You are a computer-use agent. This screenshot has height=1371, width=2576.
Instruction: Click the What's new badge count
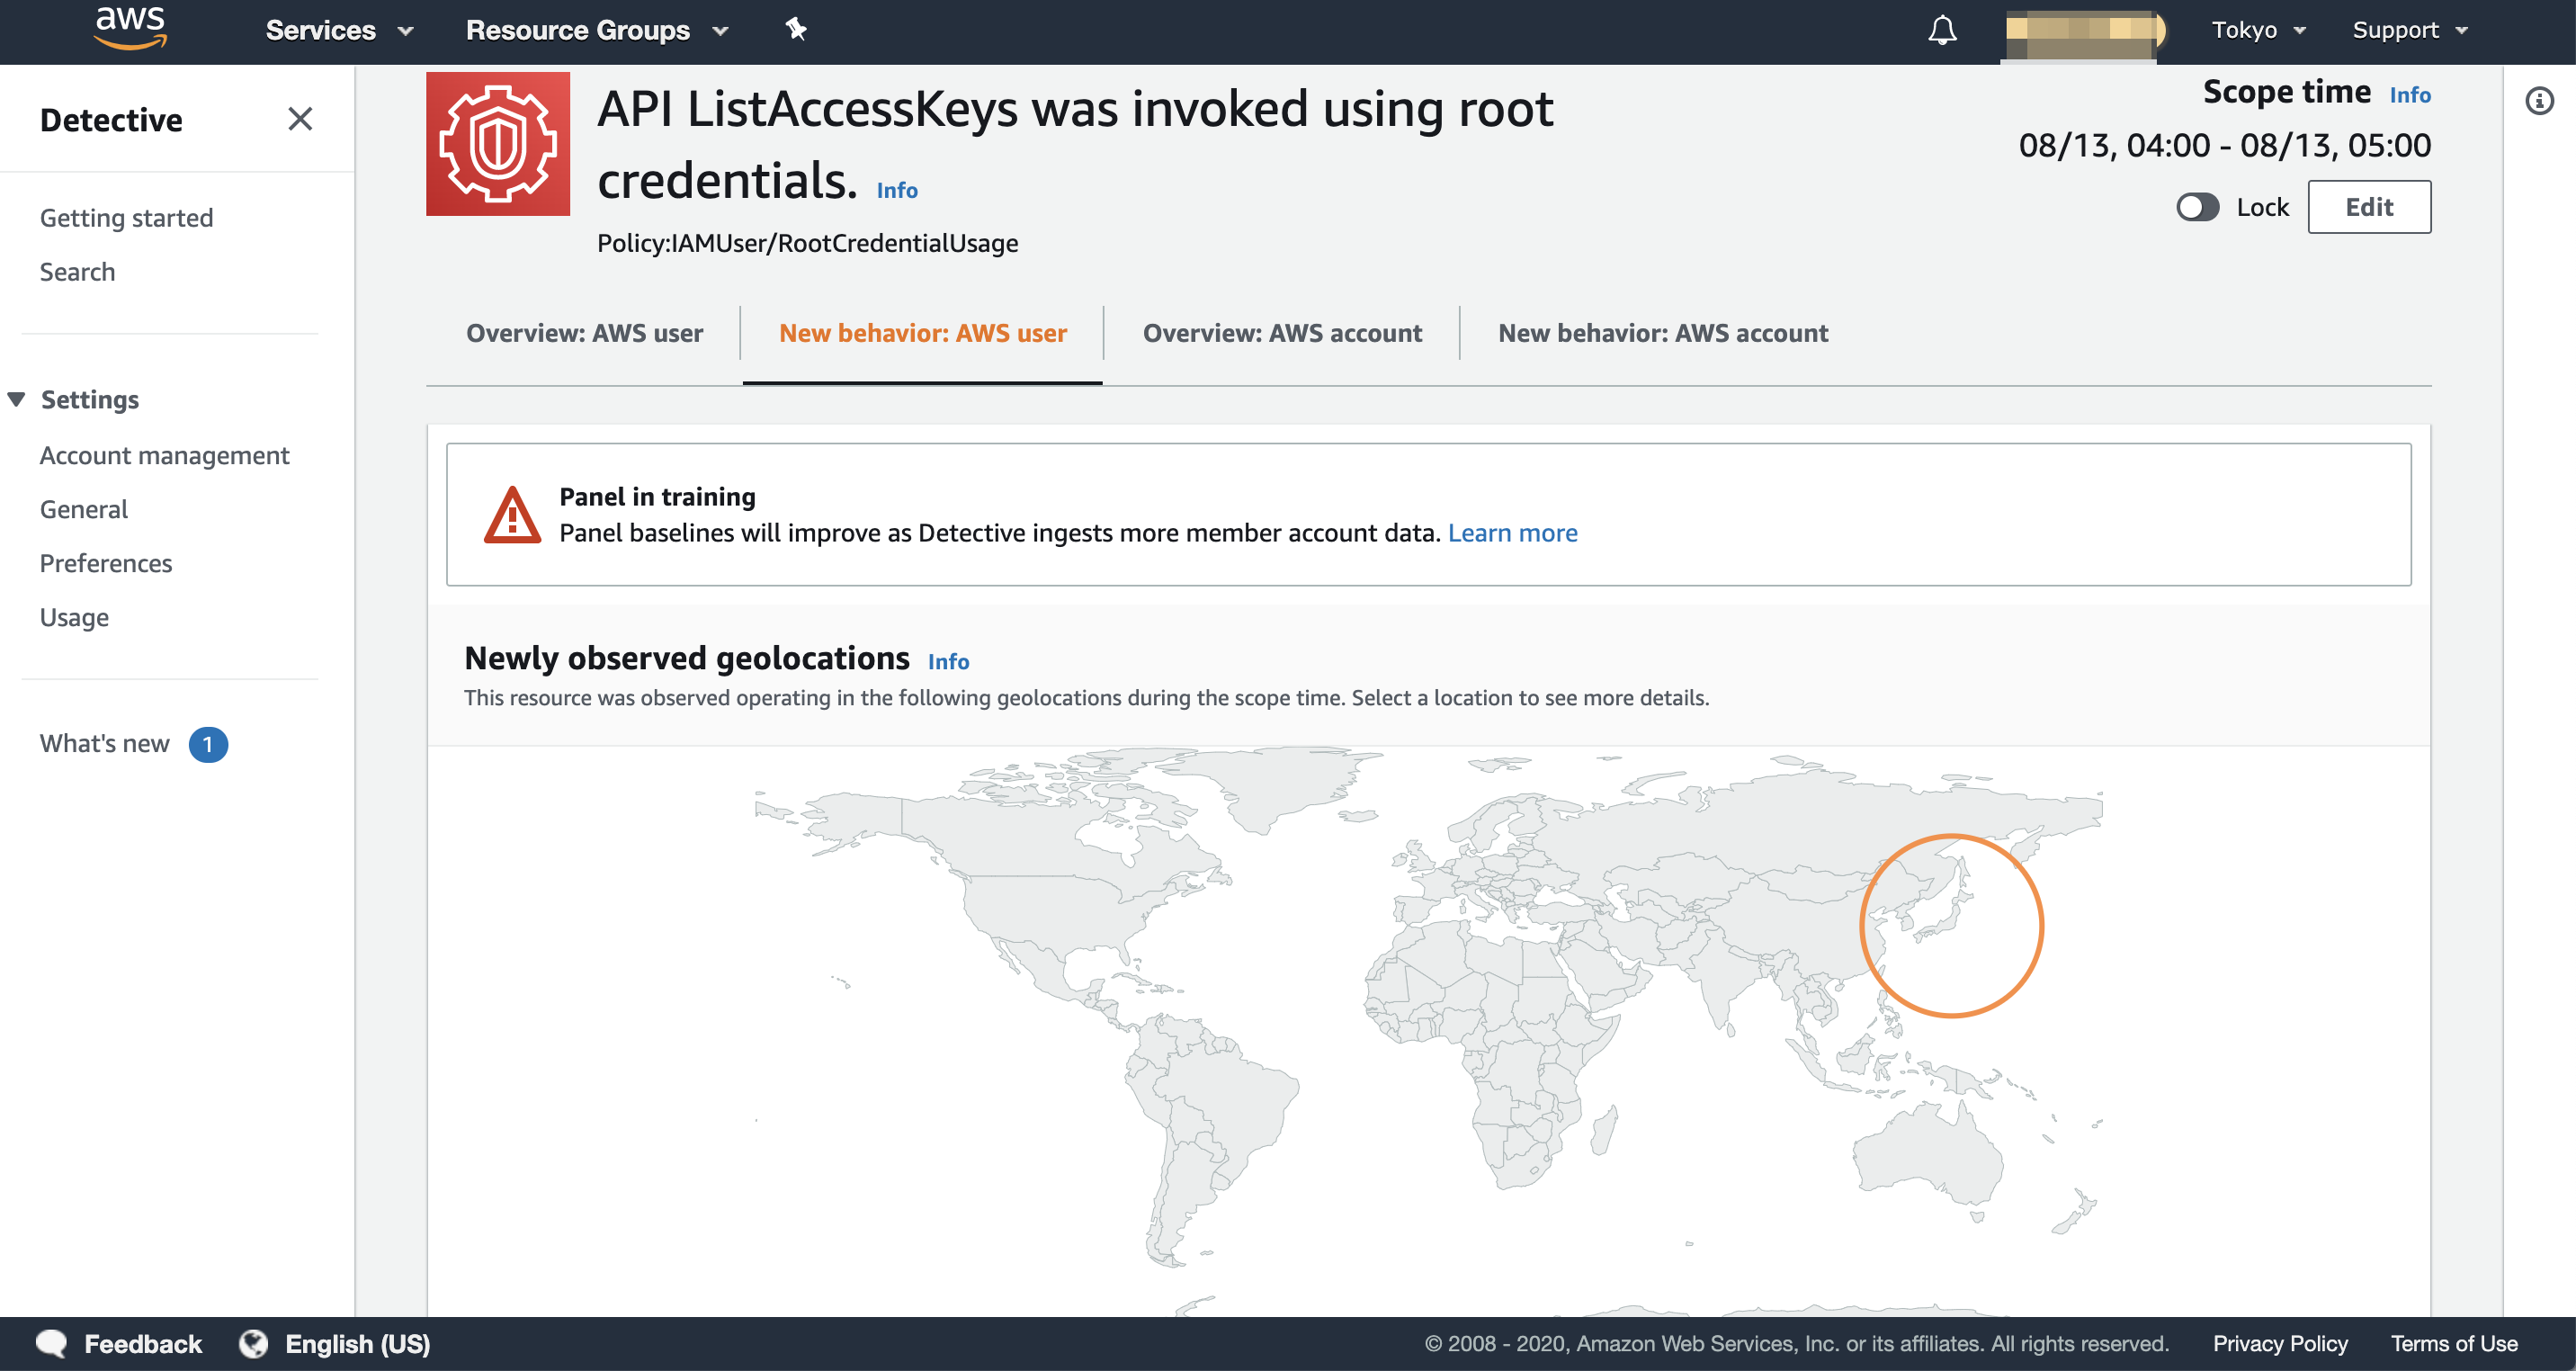[x=208, y=744]
